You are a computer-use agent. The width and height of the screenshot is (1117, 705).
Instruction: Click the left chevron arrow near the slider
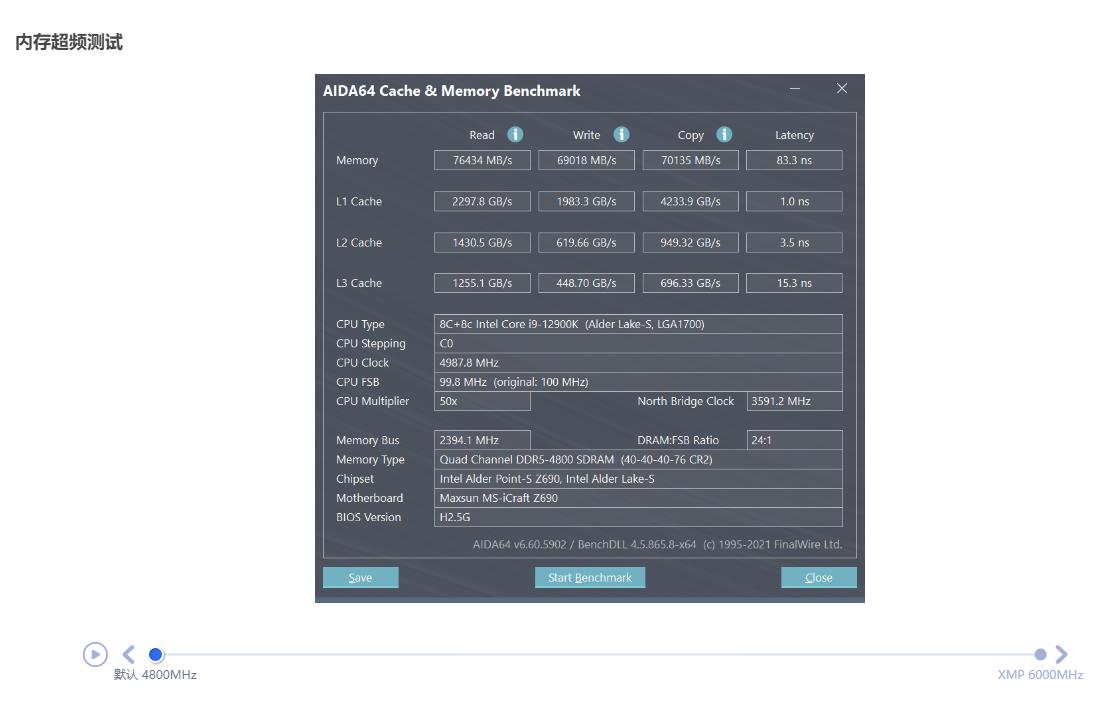[x=127, y=652]
